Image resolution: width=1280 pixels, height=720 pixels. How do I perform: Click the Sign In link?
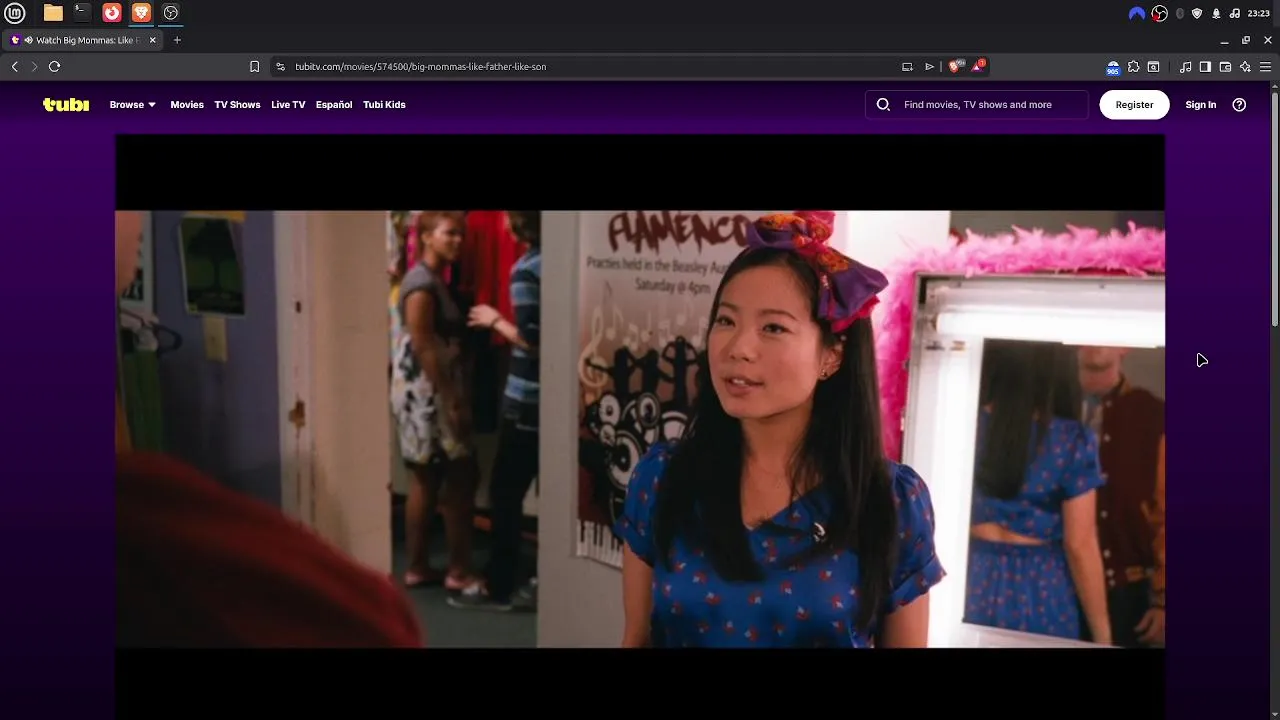(1201, 105)
